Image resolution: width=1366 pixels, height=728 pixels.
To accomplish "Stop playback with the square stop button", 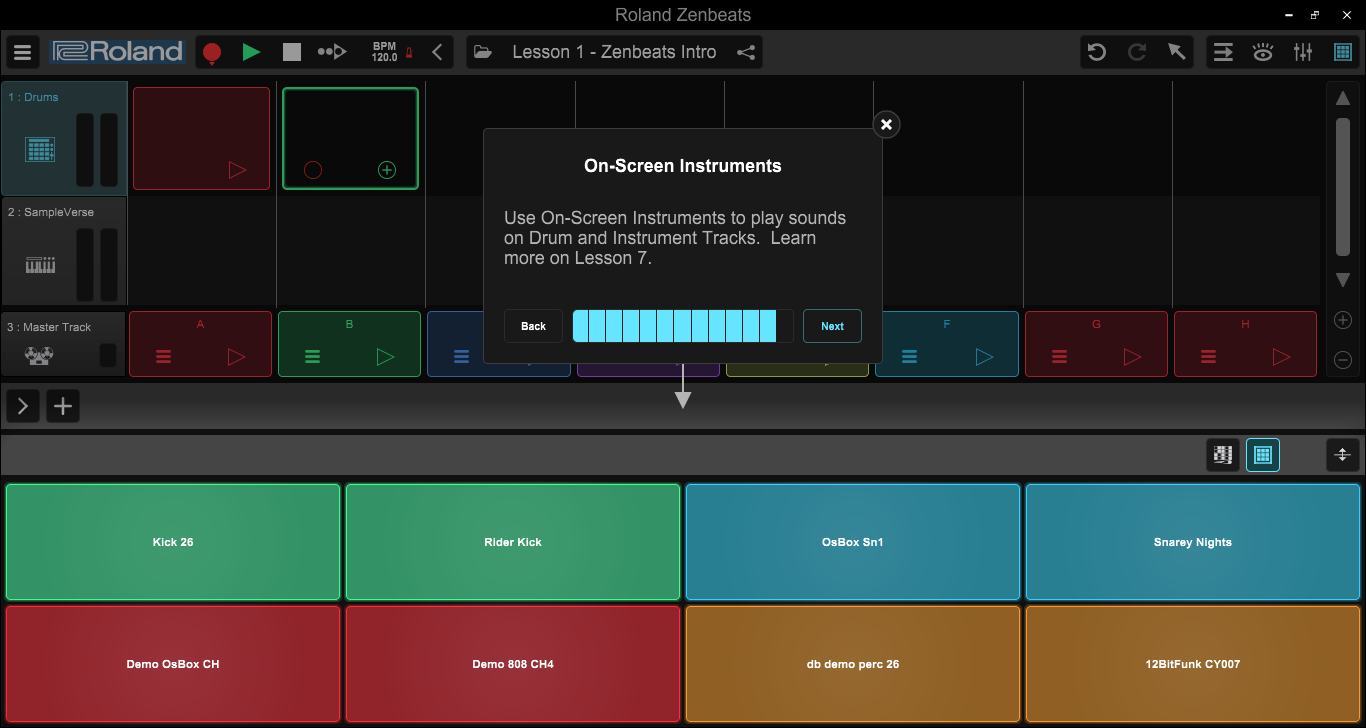I will coord(292,52).
